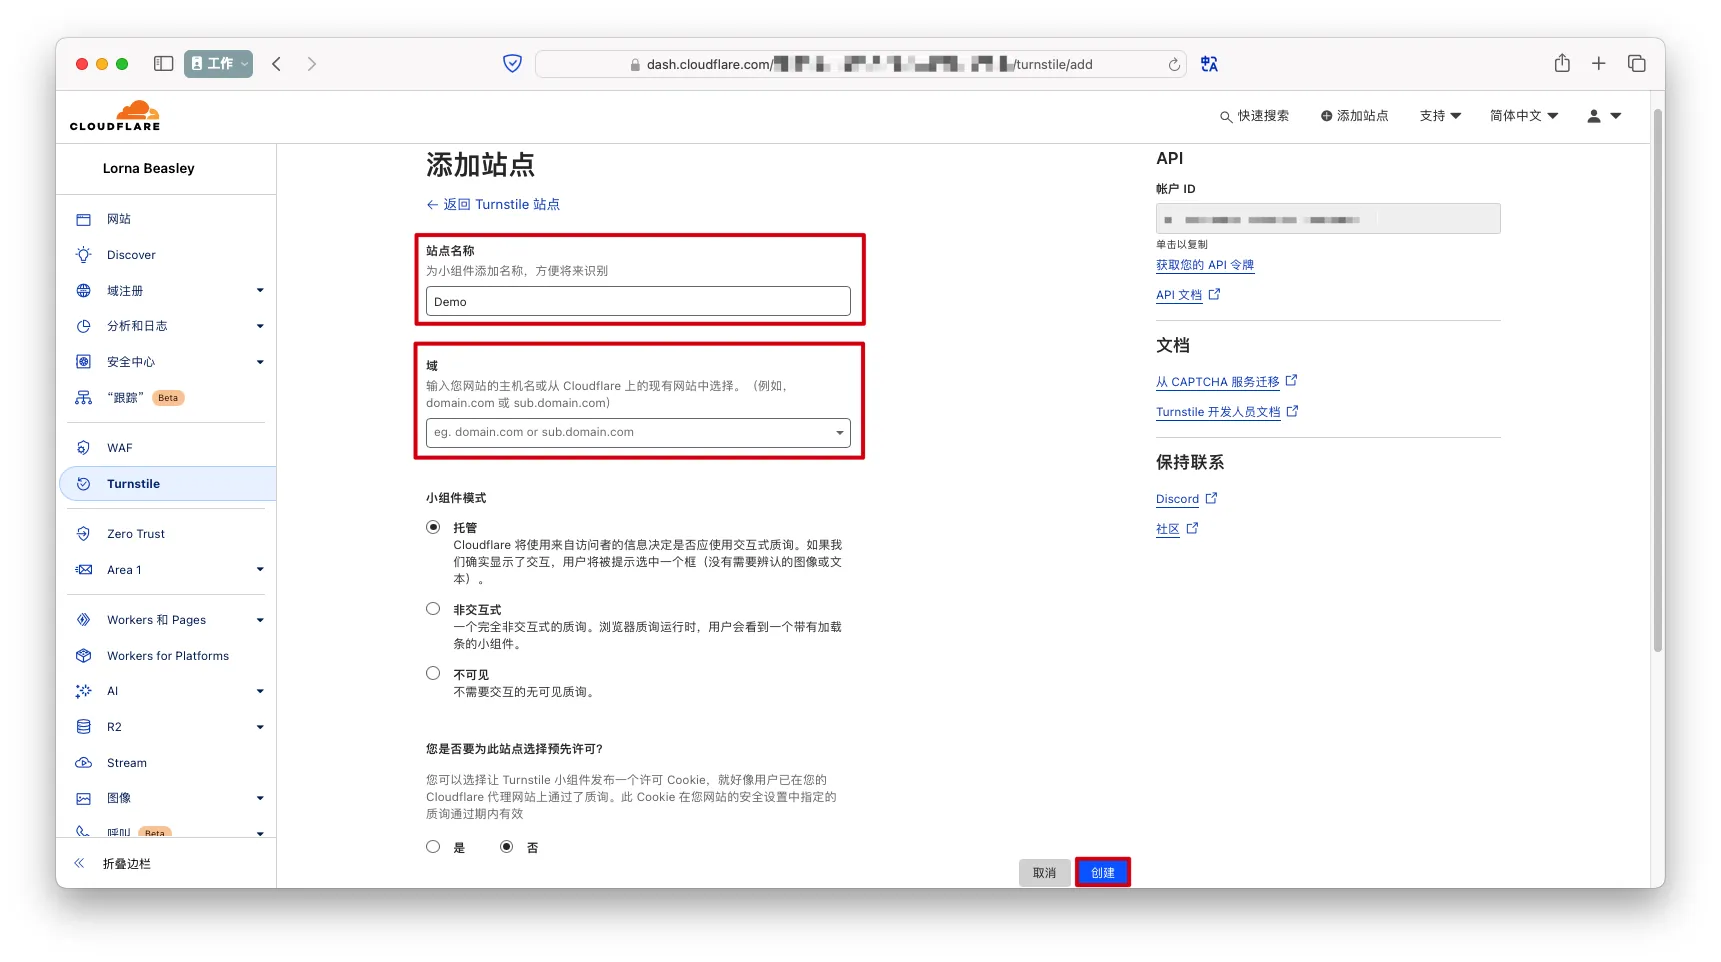Open the Discord link

click(x=1186, y=499)
